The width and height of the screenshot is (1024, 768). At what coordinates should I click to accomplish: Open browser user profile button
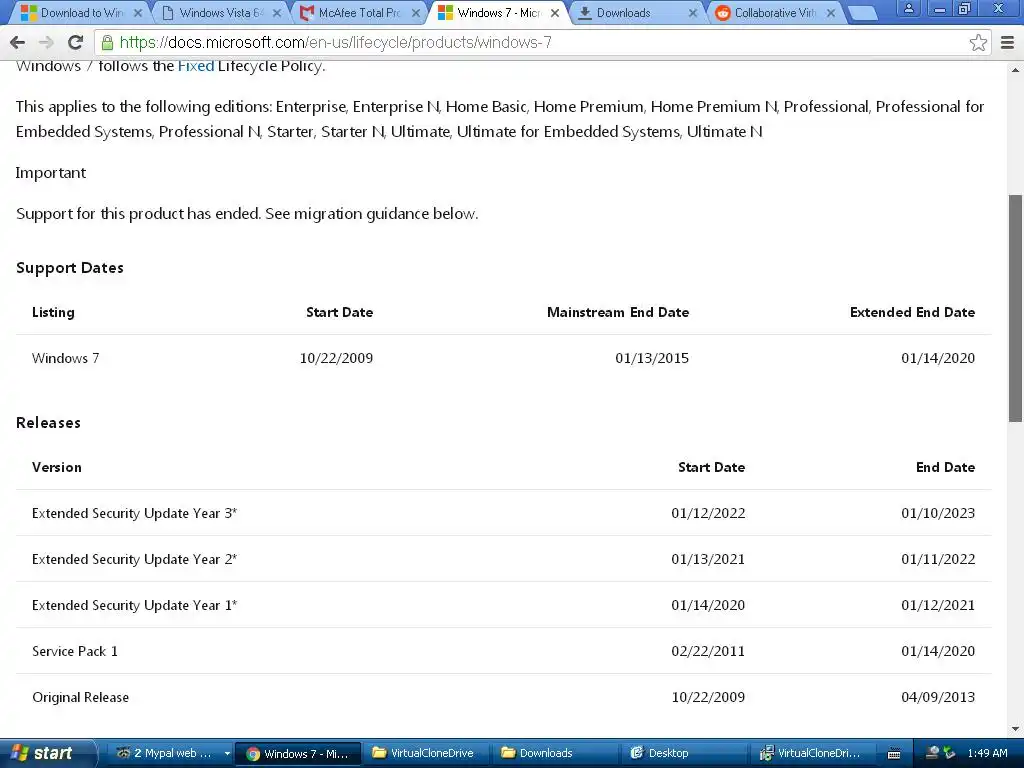point(908,8)
